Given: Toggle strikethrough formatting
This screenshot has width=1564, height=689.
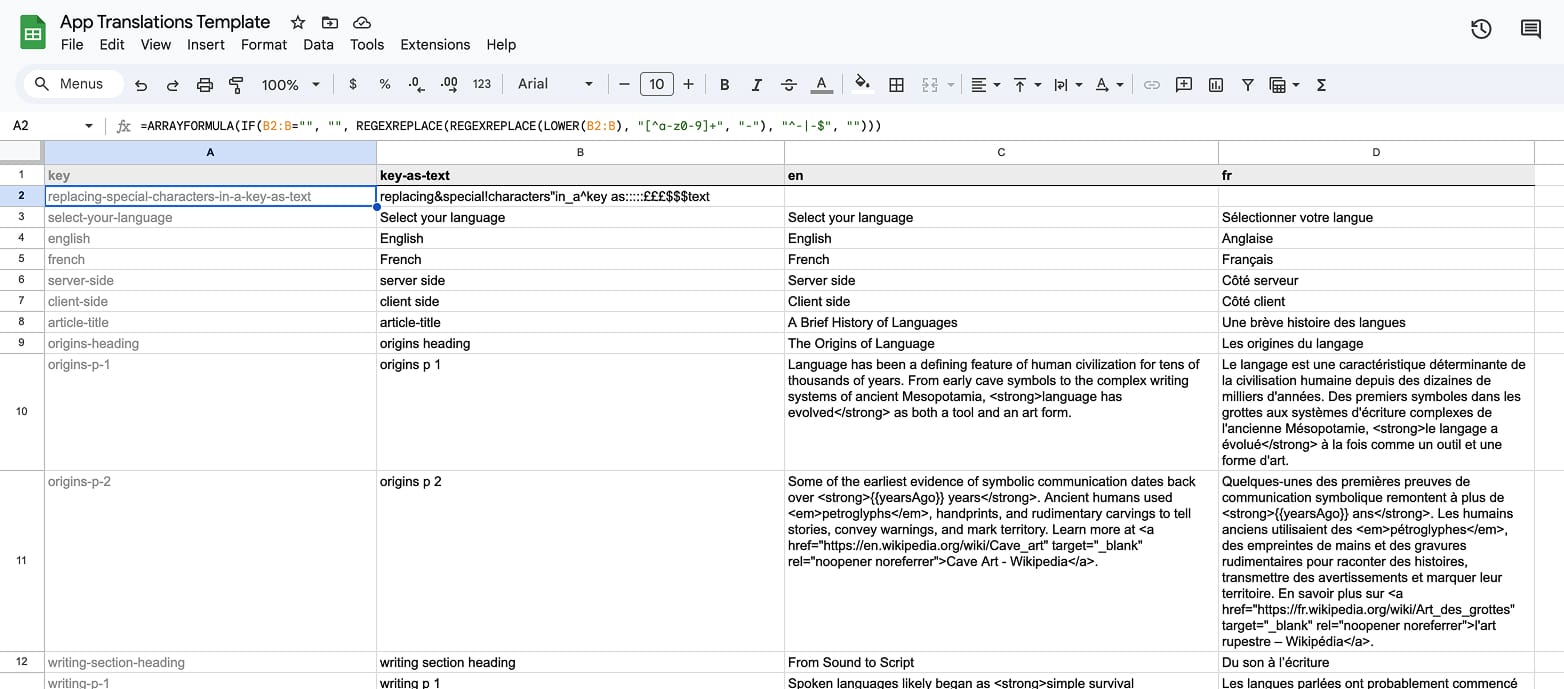Looking at the screenshot, I should tap(788, 85).
